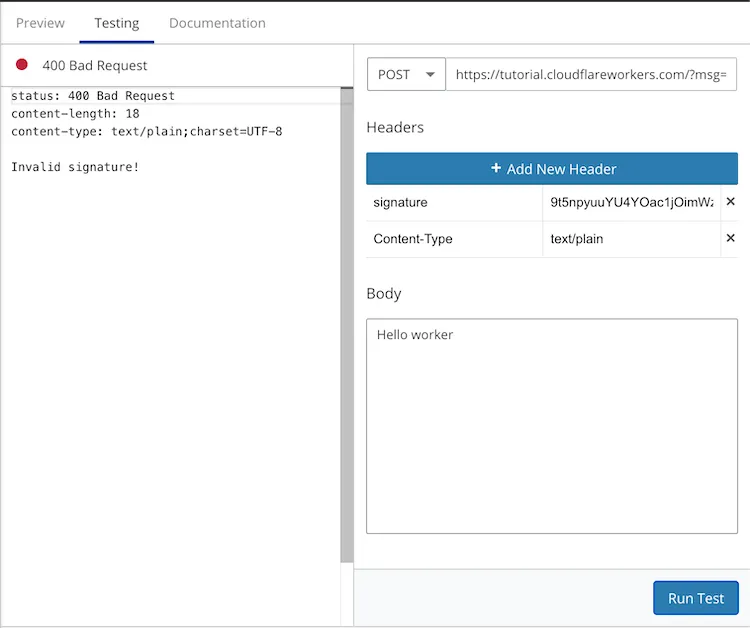Click the request URL input field
This screenshot has width=750, height=628.
[x=591, y=74]
